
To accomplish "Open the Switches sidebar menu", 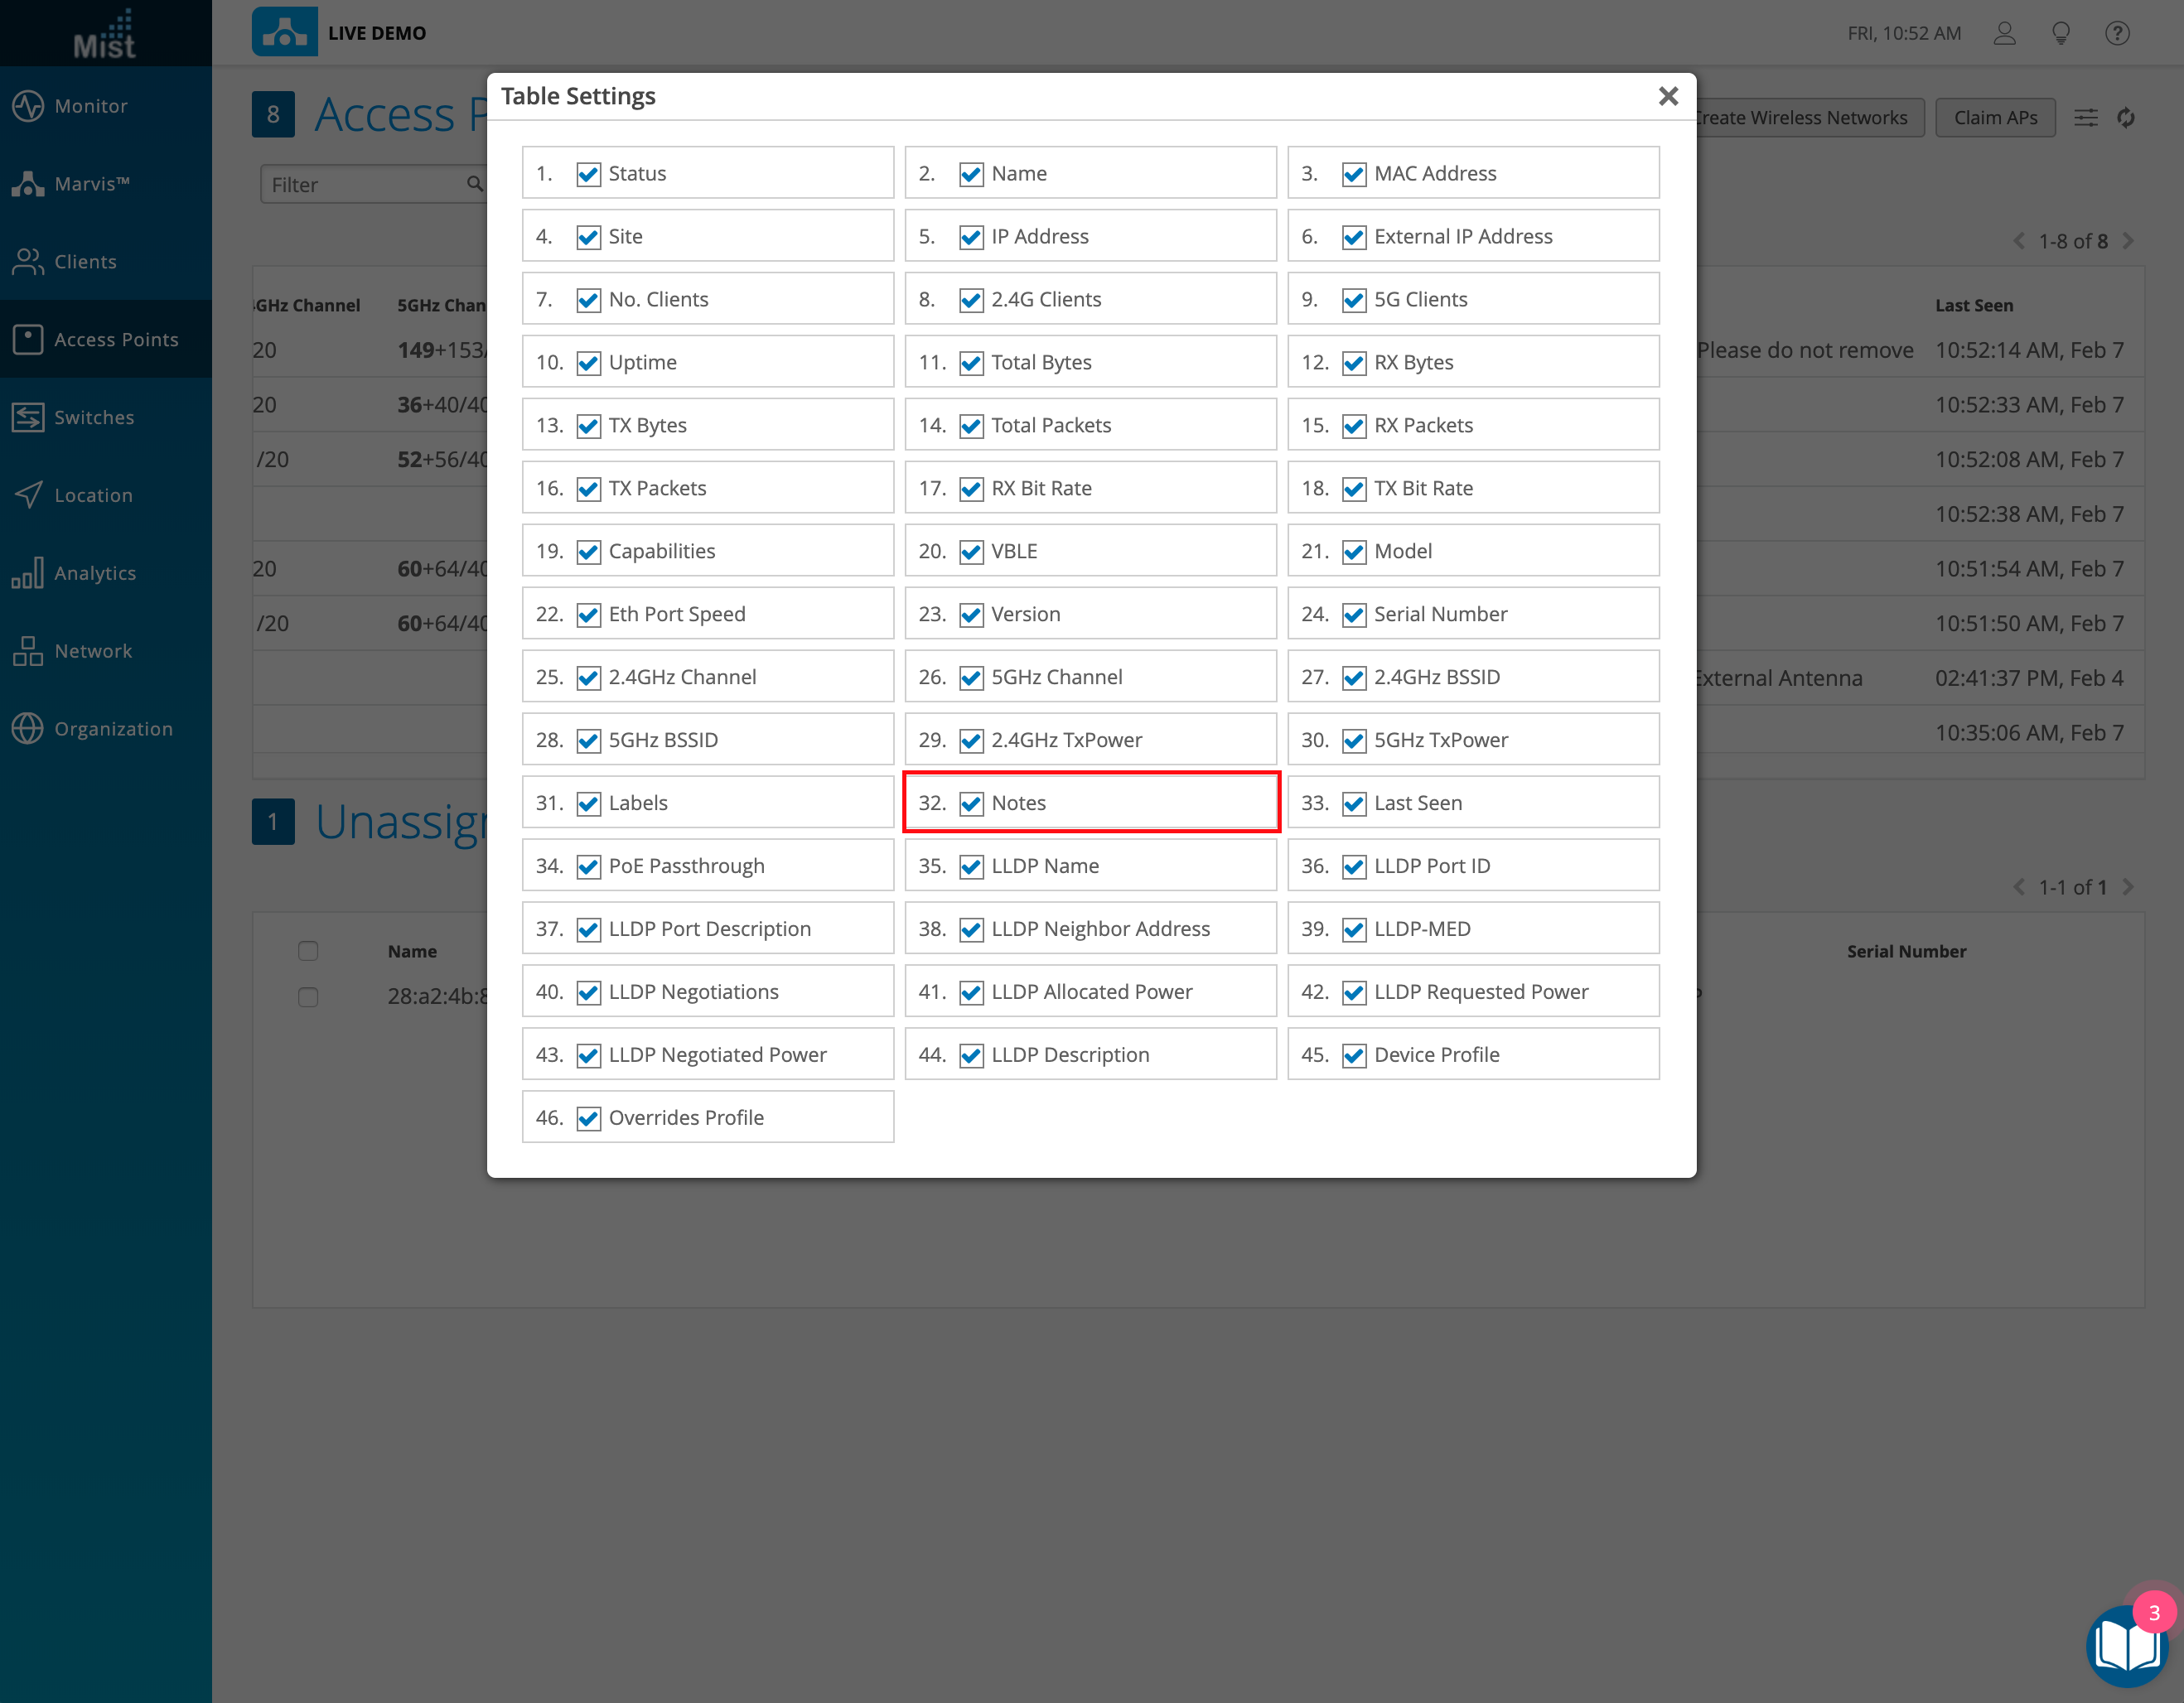I will tap(94, 417).
